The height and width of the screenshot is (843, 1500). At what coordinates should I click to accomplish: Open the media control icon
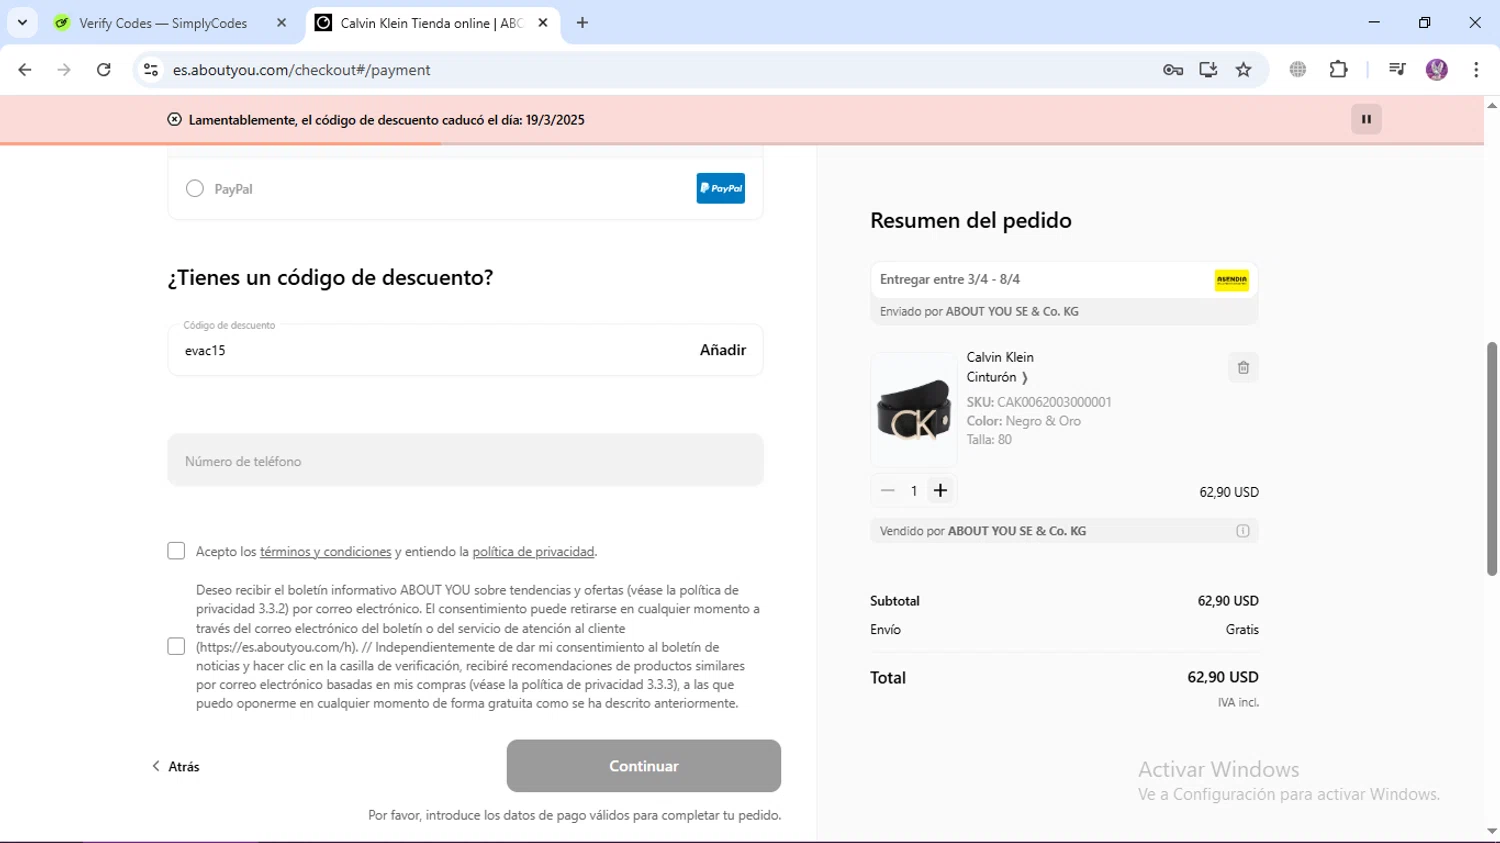point(1397,70)
